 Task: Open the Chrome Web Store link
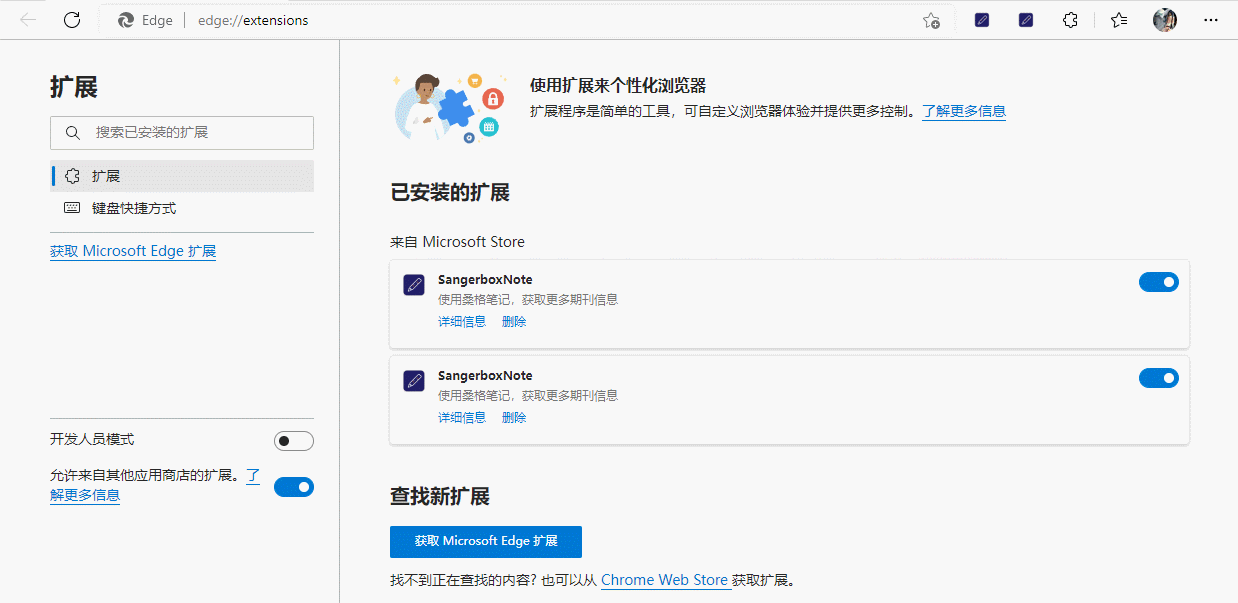click(x=664, y=580)
